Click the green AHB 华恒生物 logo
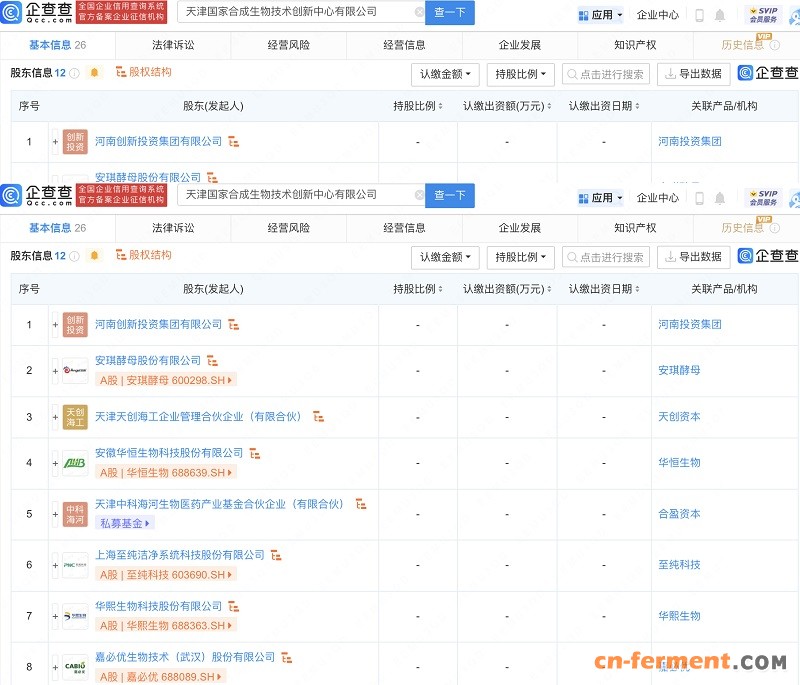 coord(75,463)
